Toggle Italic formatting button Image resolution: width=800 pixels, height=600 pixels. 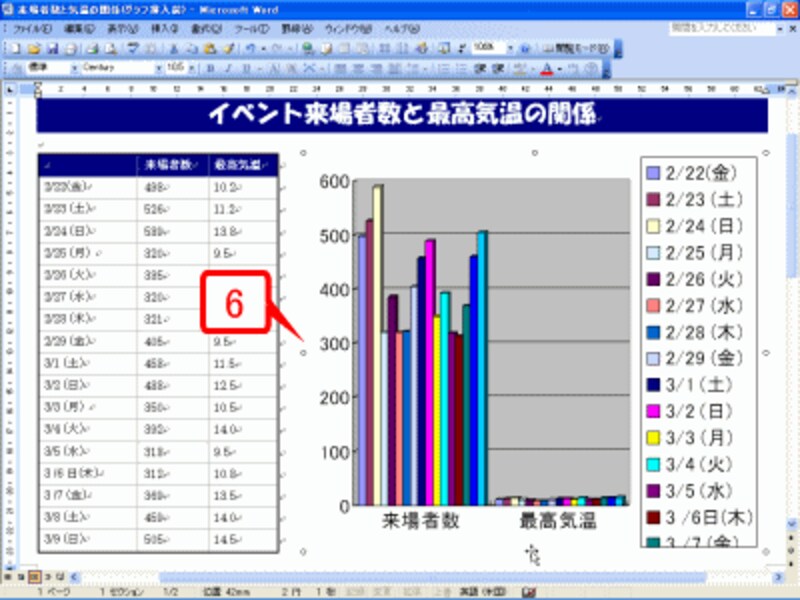228,69
